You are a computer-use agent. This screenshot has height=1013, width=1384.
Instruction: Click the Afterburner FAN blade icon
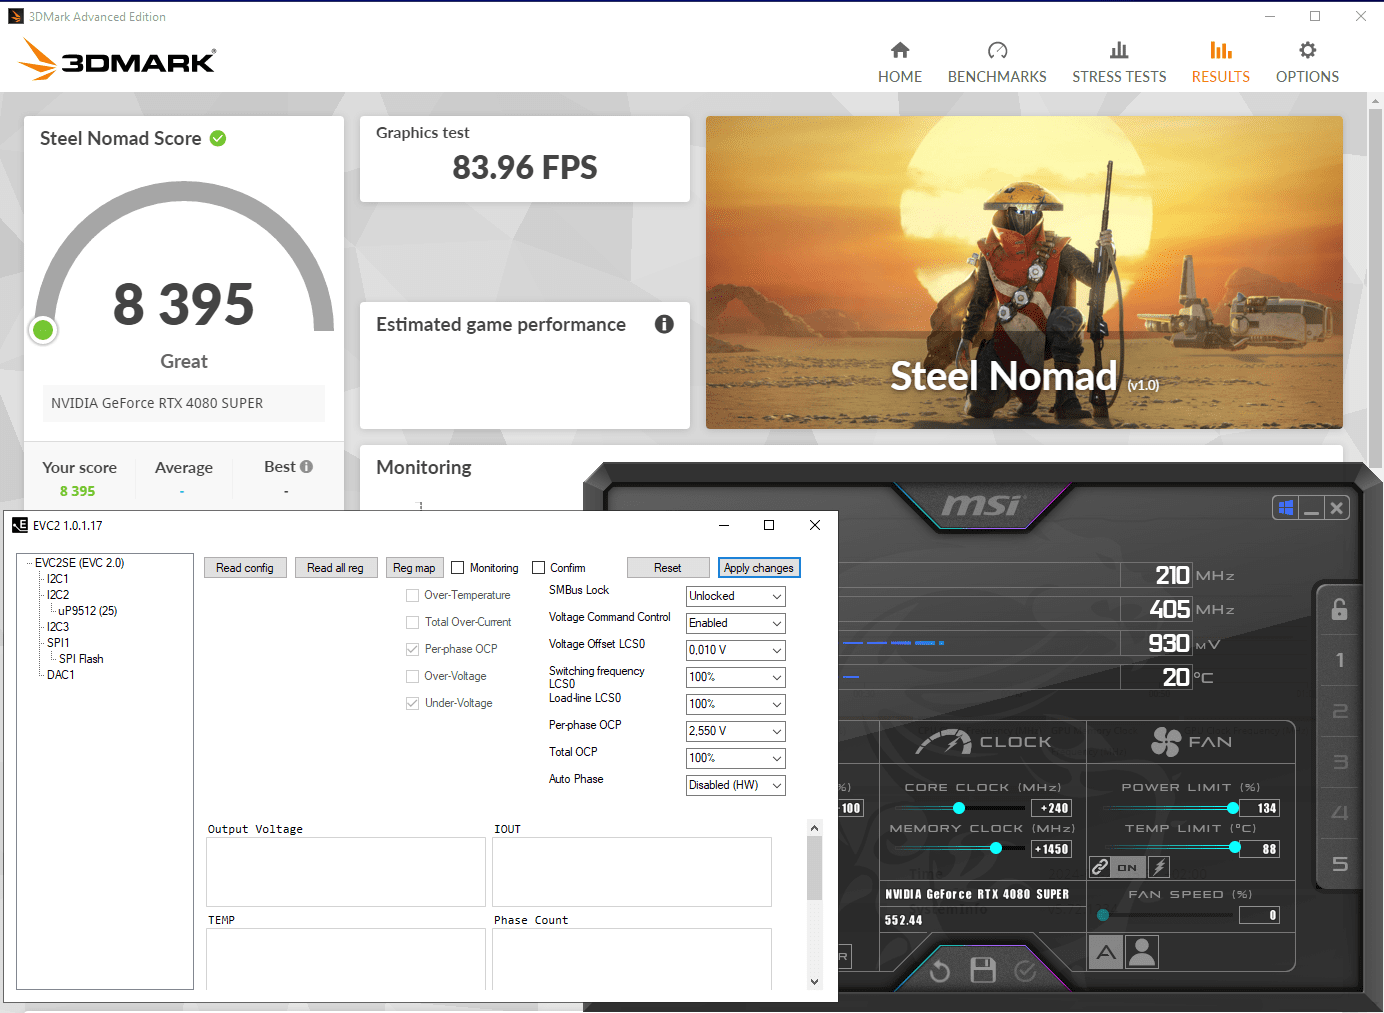(x=1166, y=742)
